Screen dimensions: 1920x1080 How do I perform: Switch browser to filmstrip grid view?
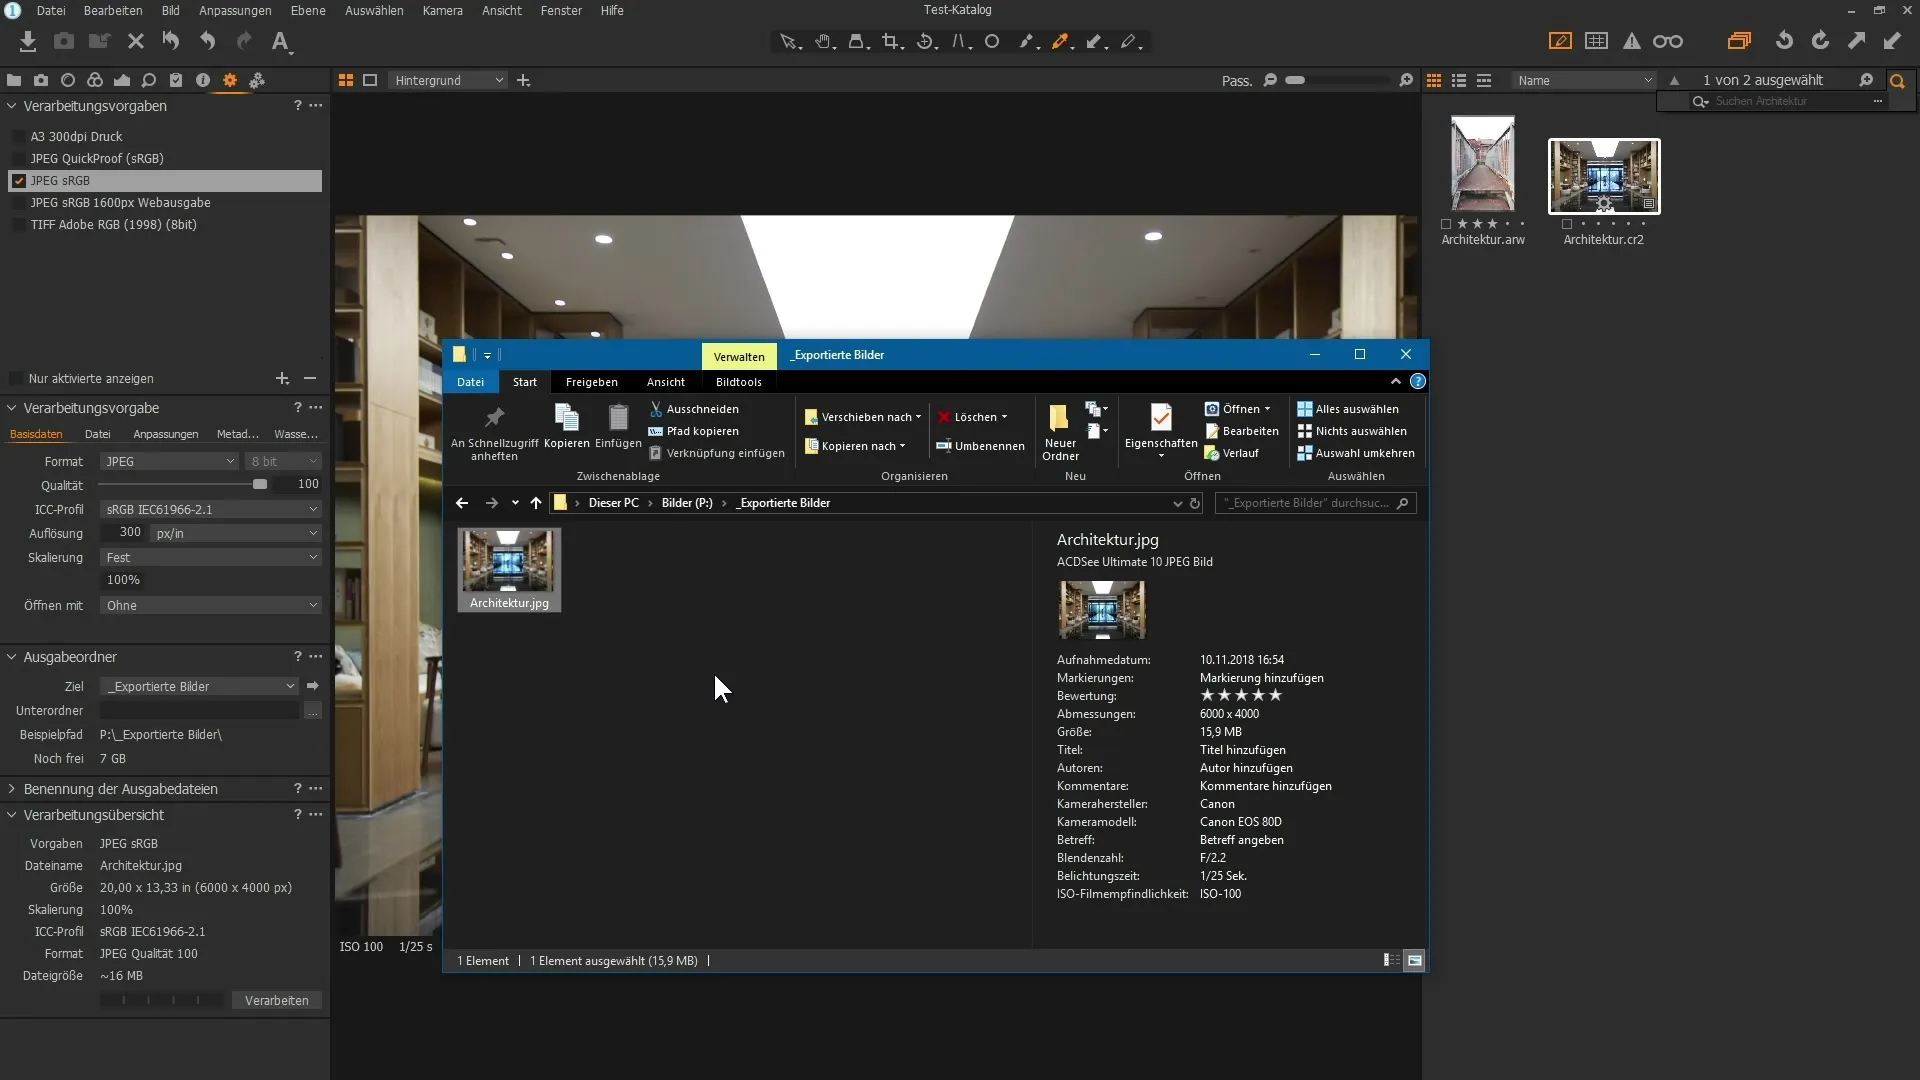(x=1434, y=80)
